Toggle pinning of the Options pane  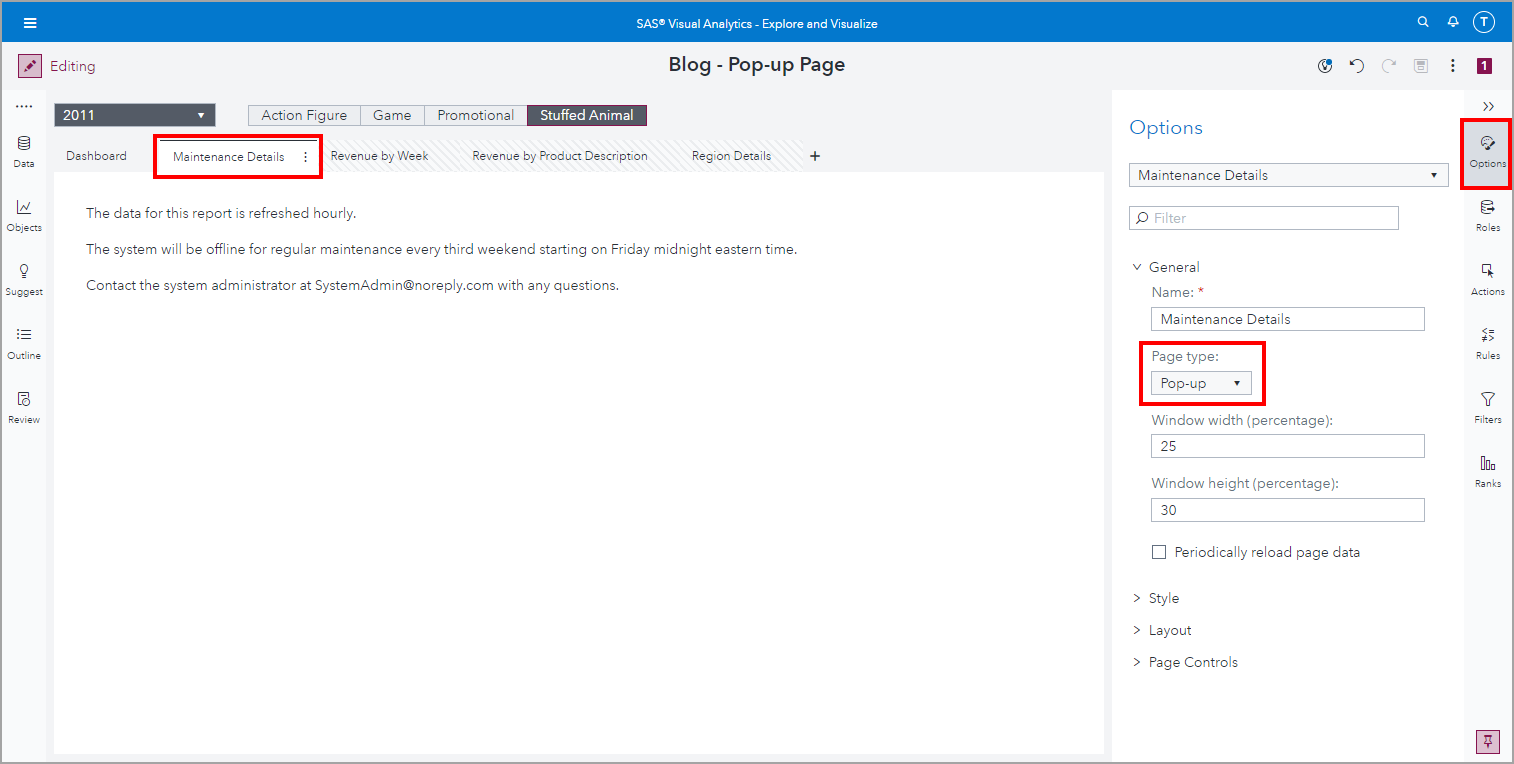1487,741
